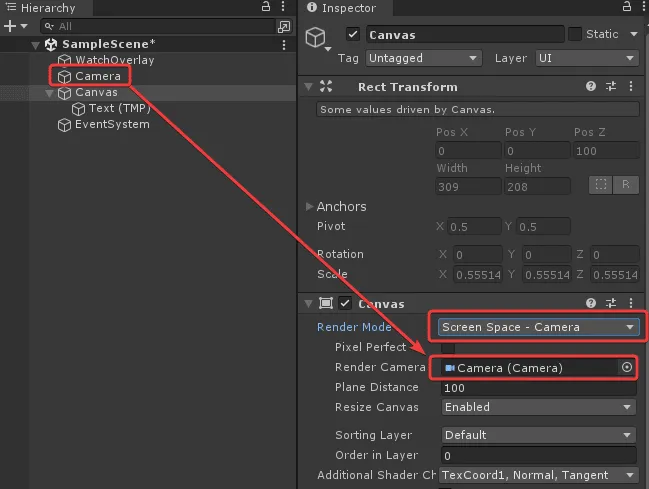Click the Canvas component icon
The height and width of the screenshot is (489, 649).
[x=326, y=303]
